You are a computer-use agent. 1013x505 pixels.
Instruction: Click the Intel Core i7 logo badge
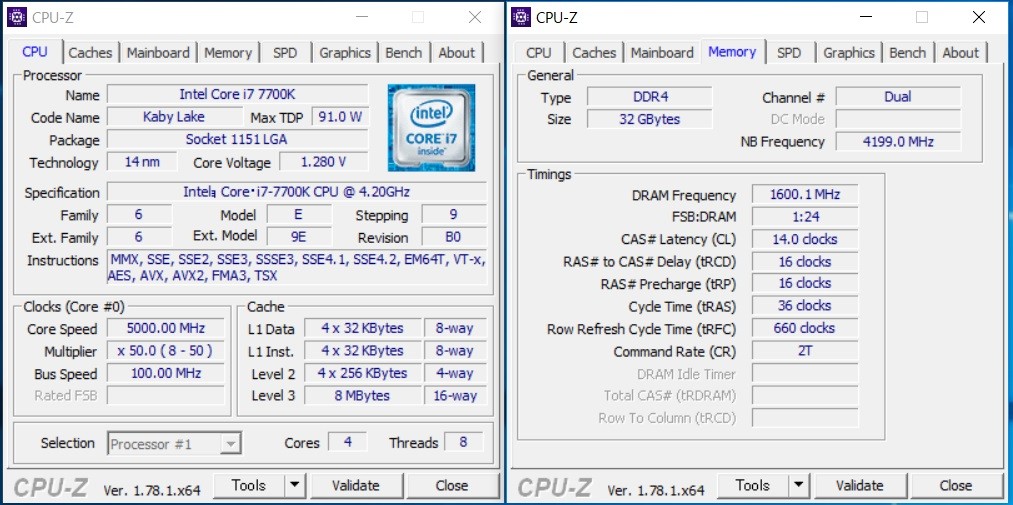coord(432,128)
